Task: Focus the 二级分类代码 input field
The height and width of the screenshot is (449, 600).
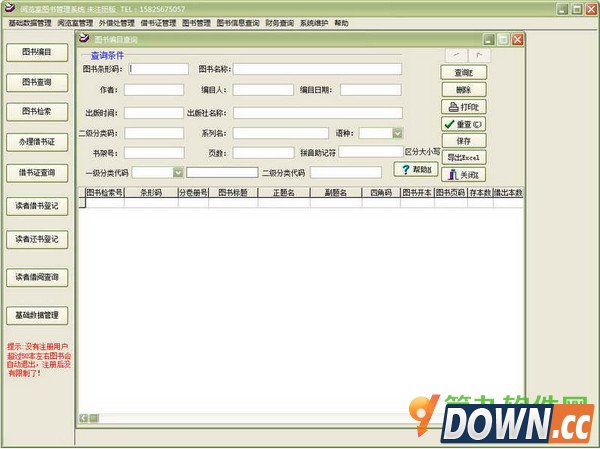Action: [346, 173]
